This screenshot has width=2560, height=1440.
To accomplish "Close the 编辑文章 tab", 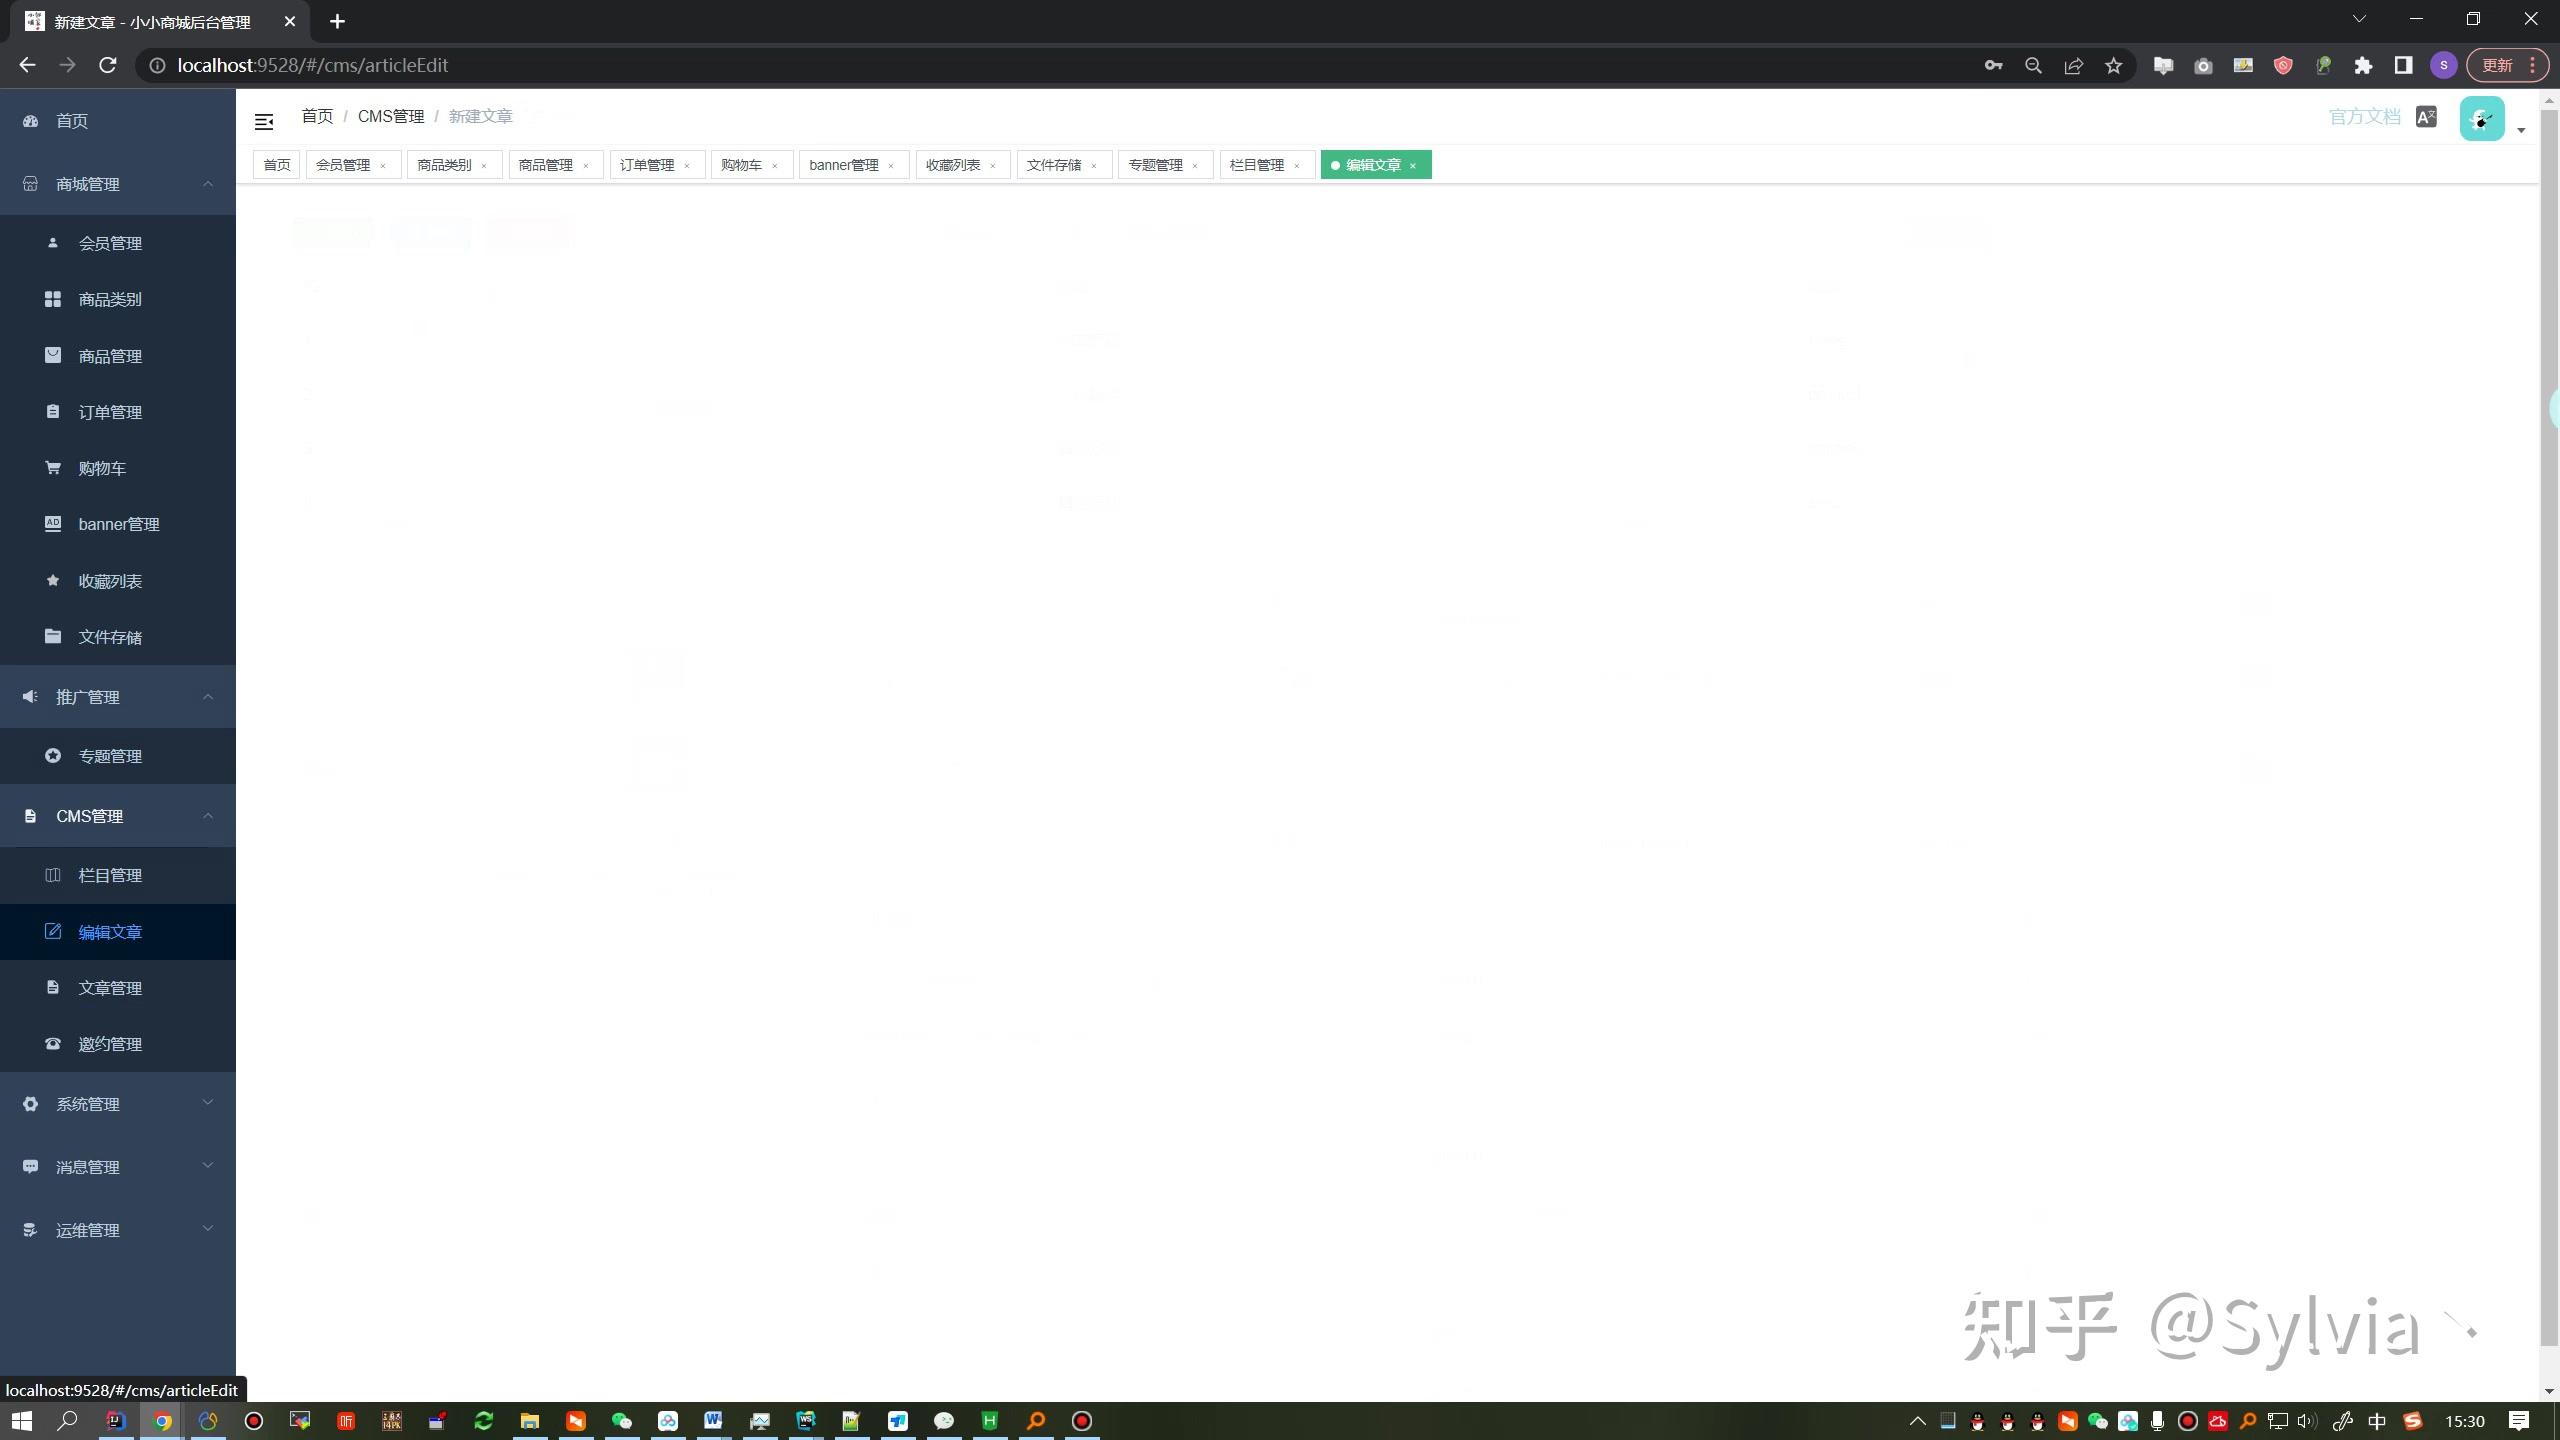I will 1414,165.
